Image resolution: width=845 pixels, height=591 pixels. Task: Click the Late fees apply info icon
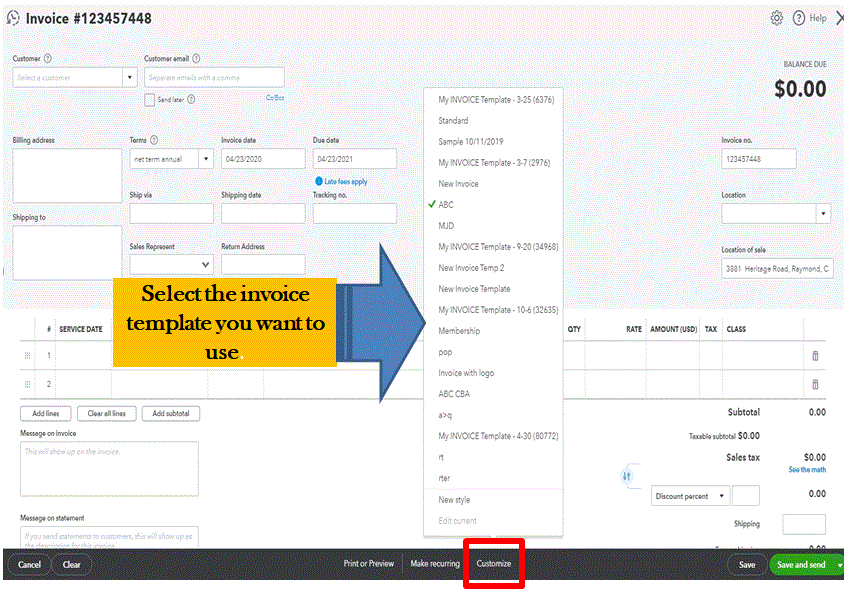(319, 182)
